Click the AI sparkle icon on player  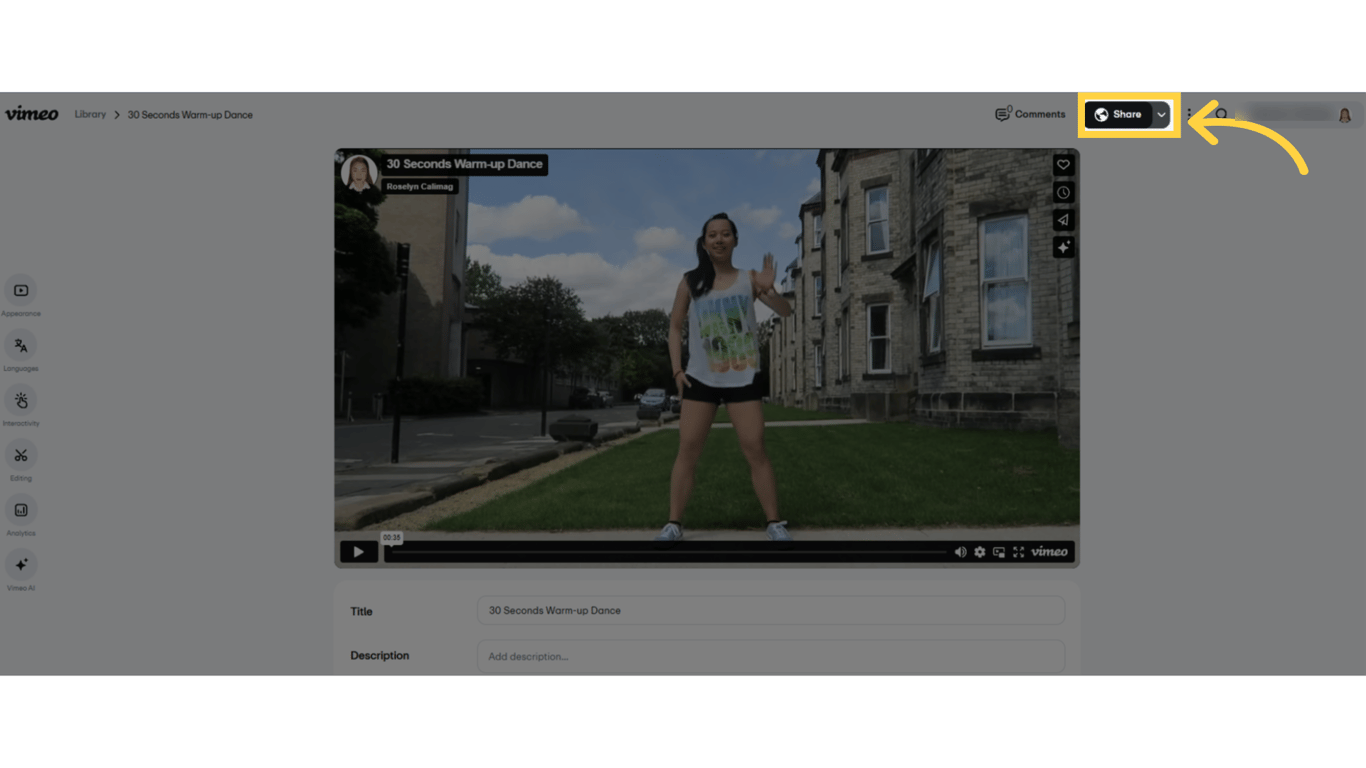(1063, 246)
